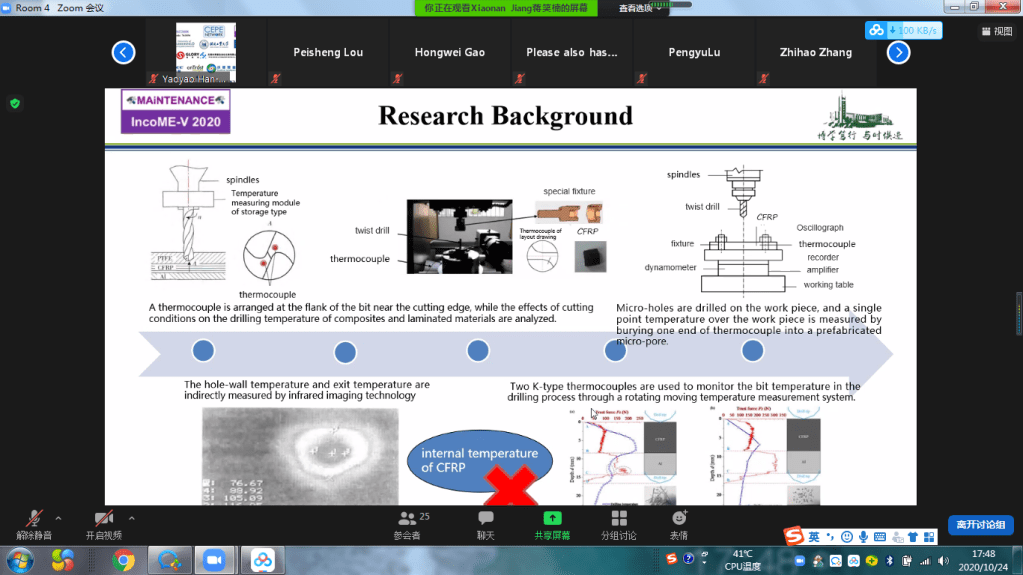Open breakout rooms (分组讨论)

tap(618, 524)
